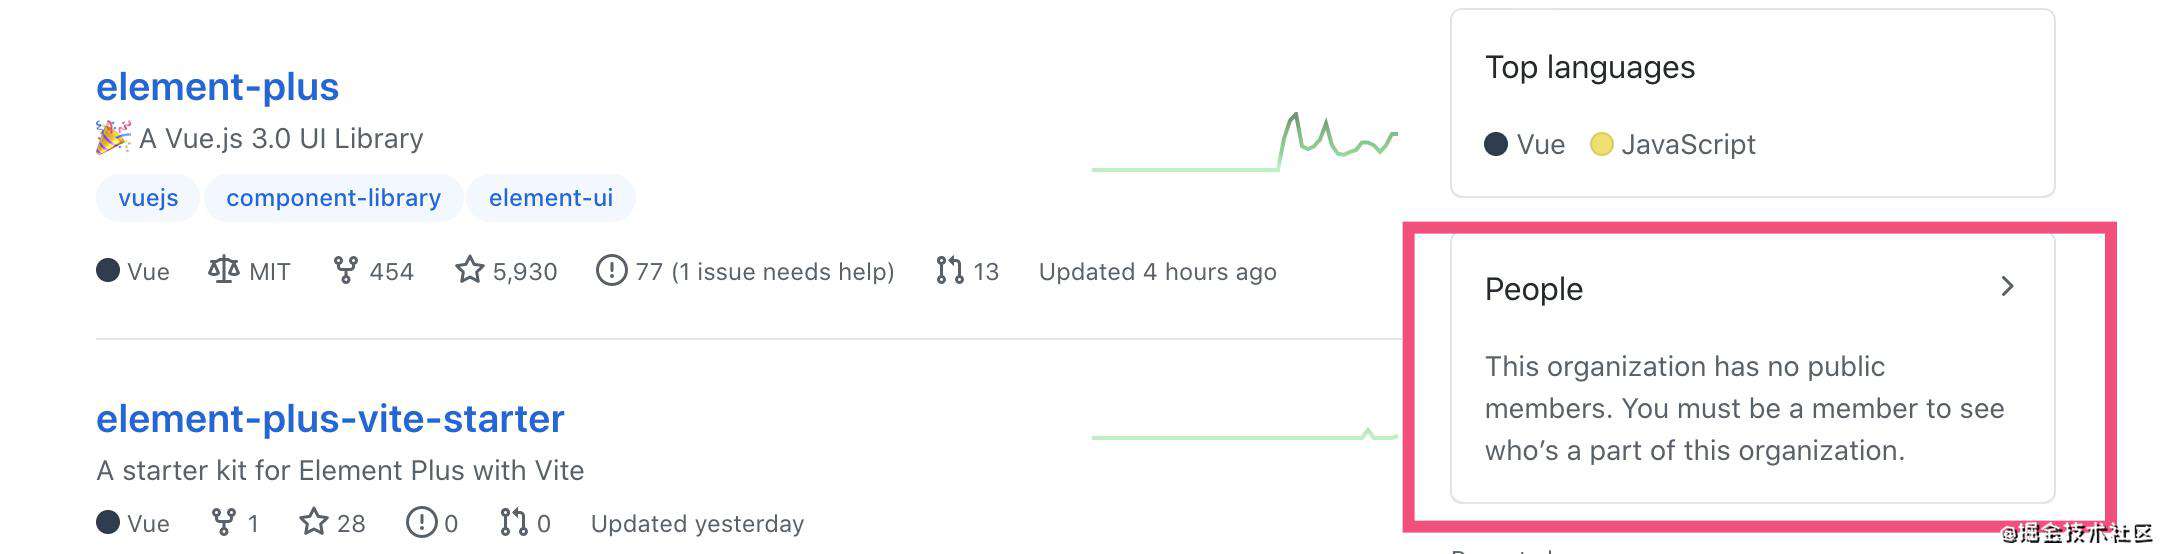The height and width of the screenshot is (554, 2166).
Task: Expand the People section chevron
Action: 2006,287
